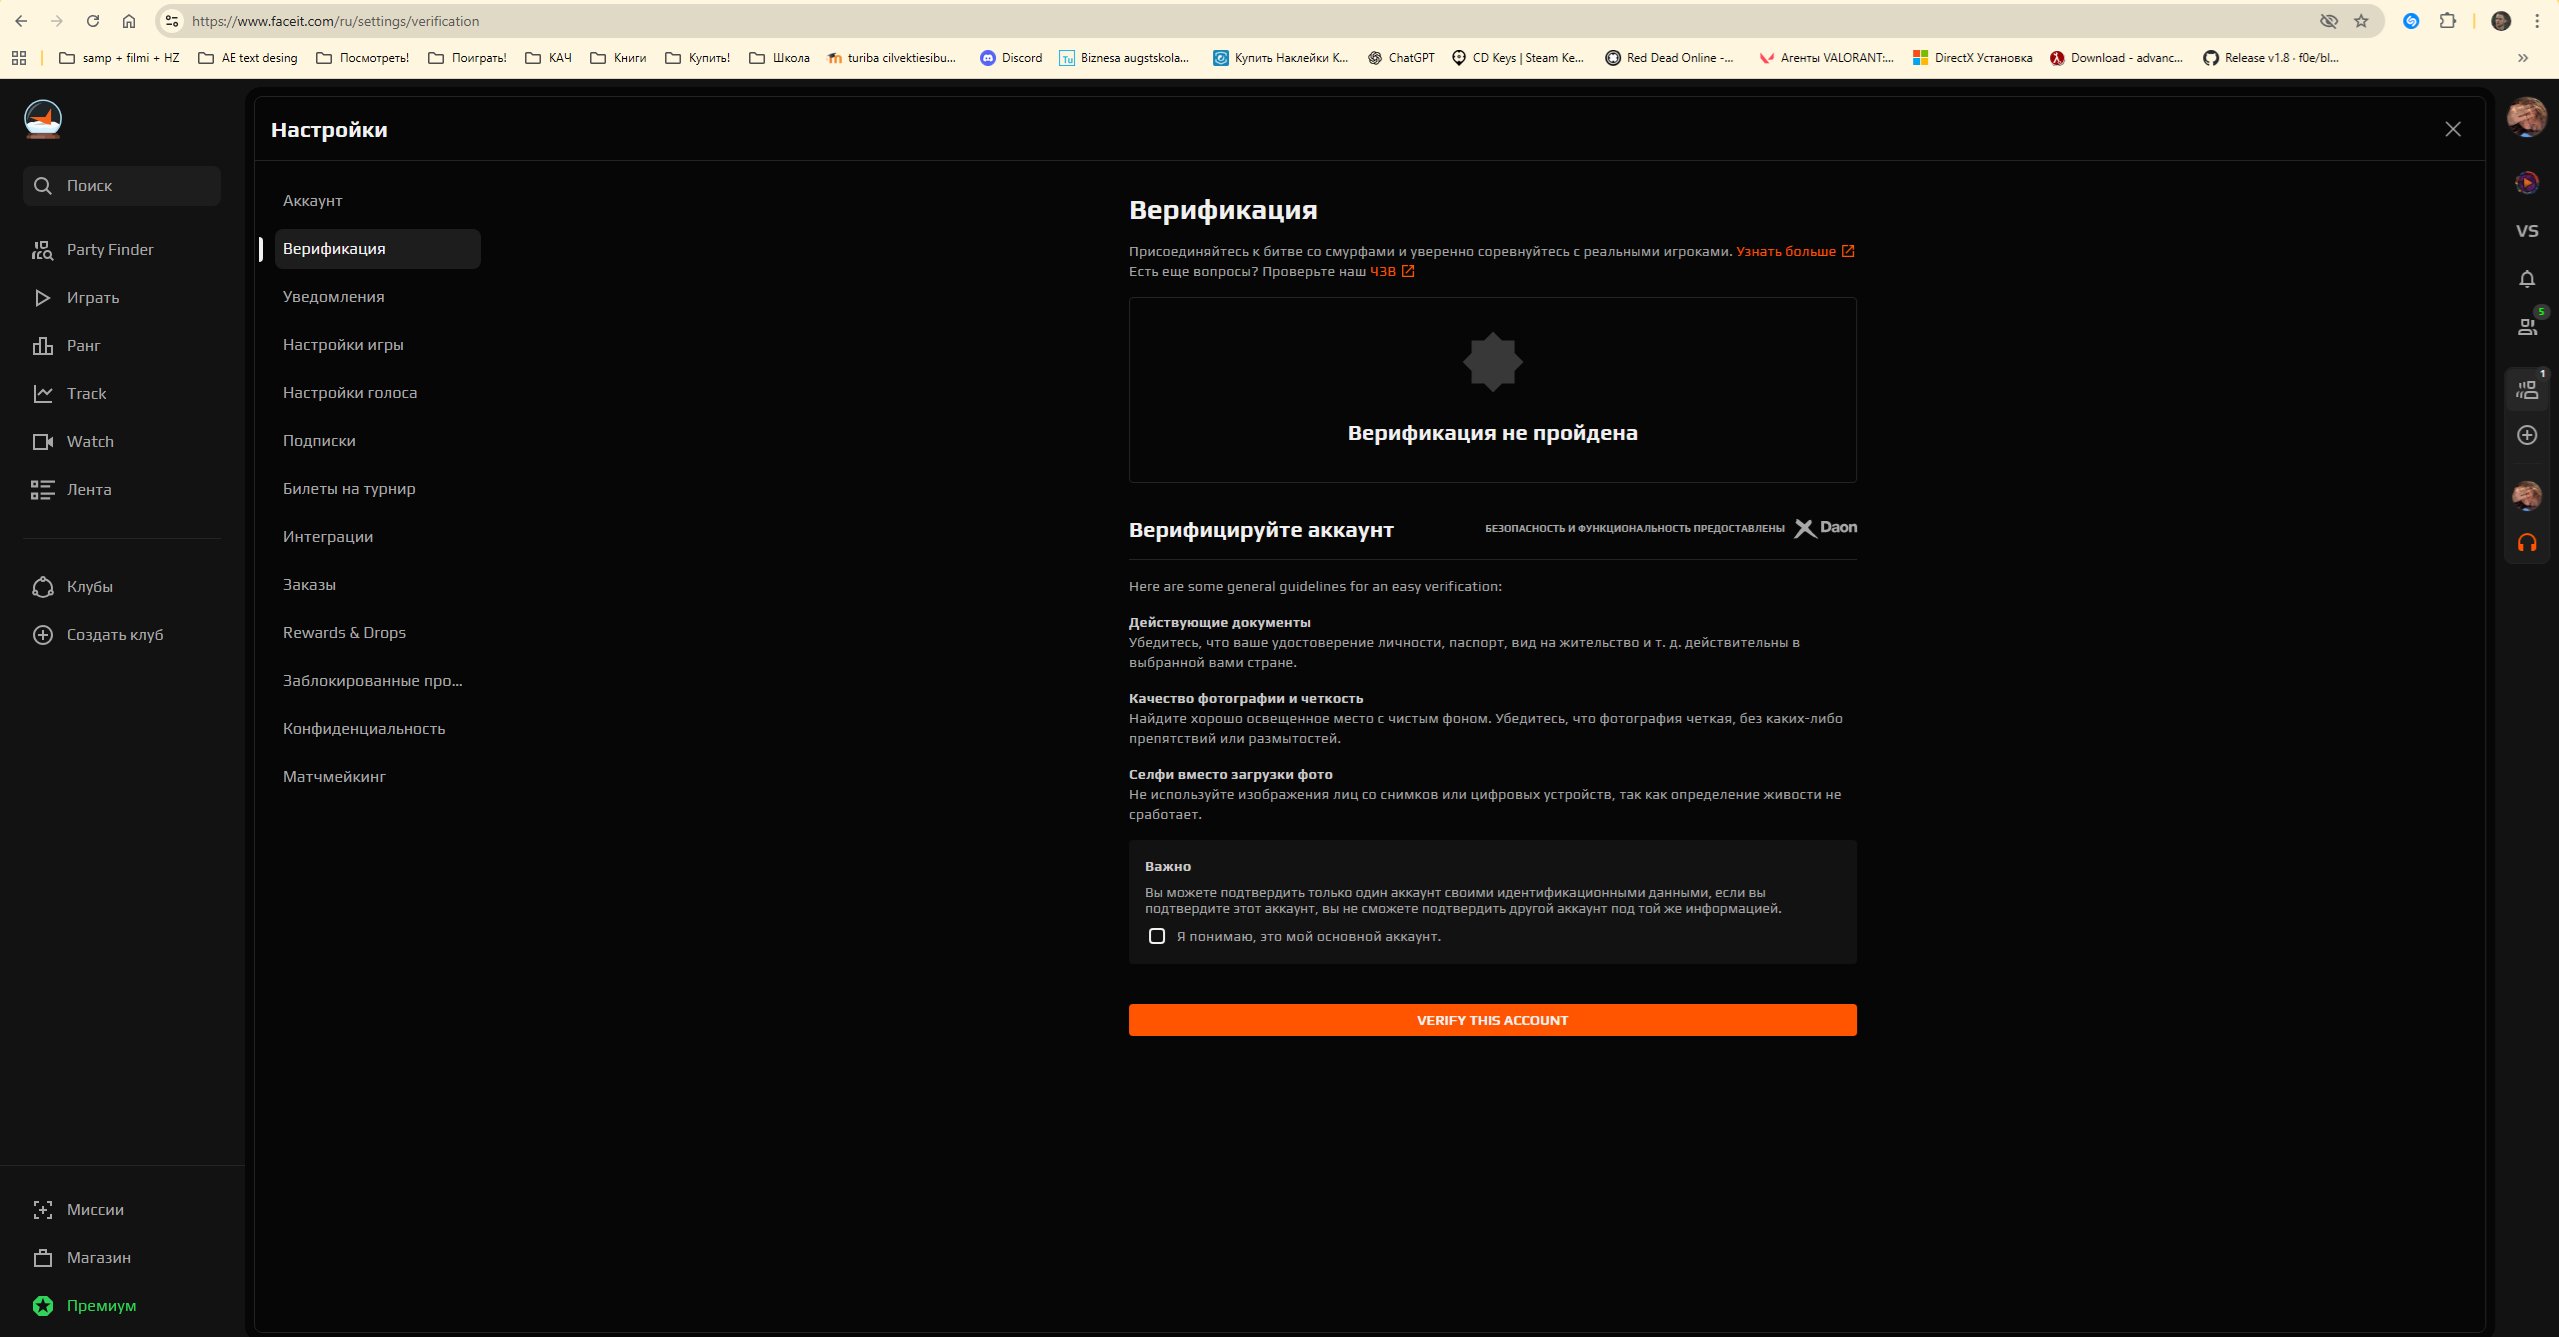Open Миссии from the bottom sidebar
2559x1337 pixels.
point(95,1210)
